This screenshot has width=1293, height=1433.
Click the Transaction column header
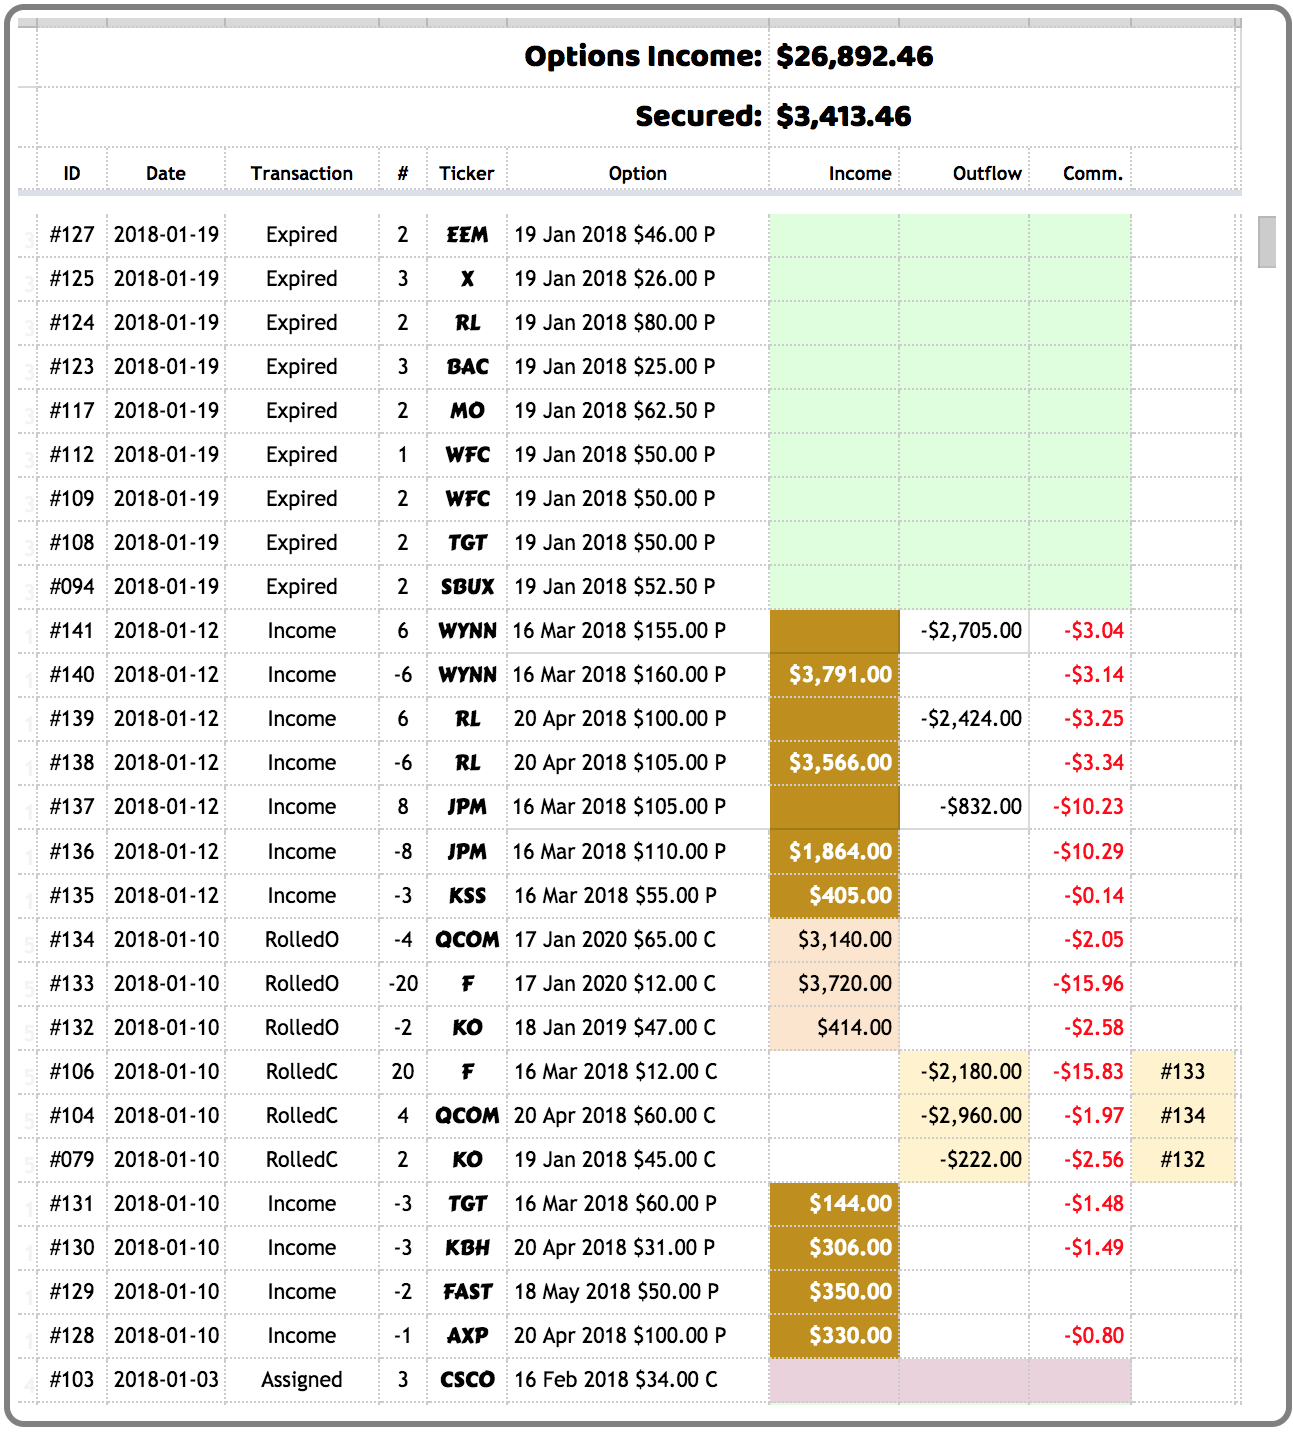tap(302, 173)
